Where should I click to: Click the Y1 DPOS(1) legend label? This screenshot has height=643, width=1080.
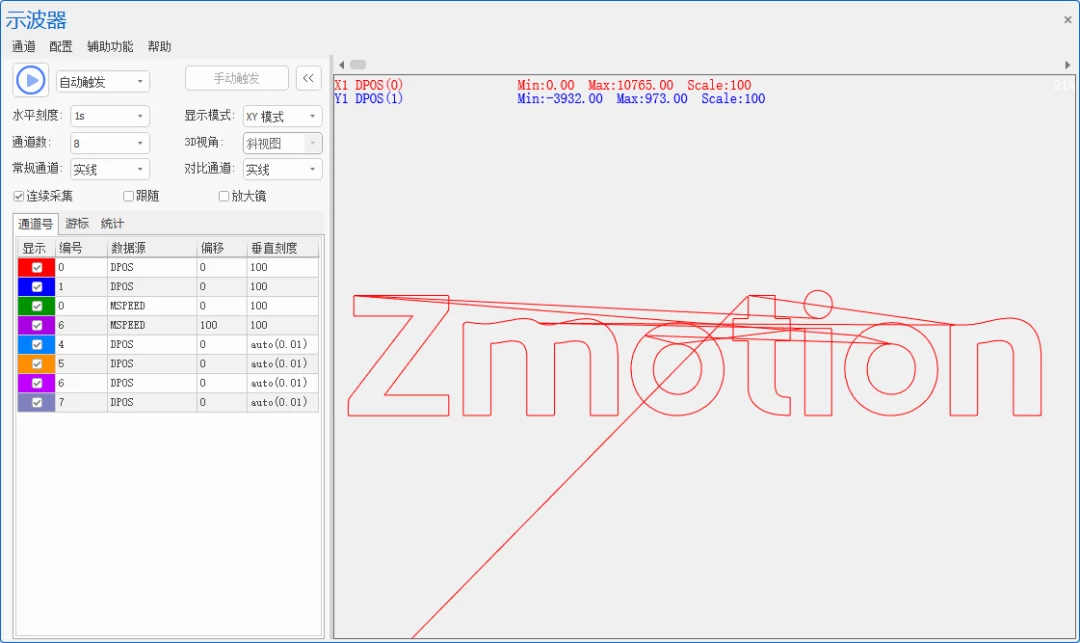click(368, 98)
